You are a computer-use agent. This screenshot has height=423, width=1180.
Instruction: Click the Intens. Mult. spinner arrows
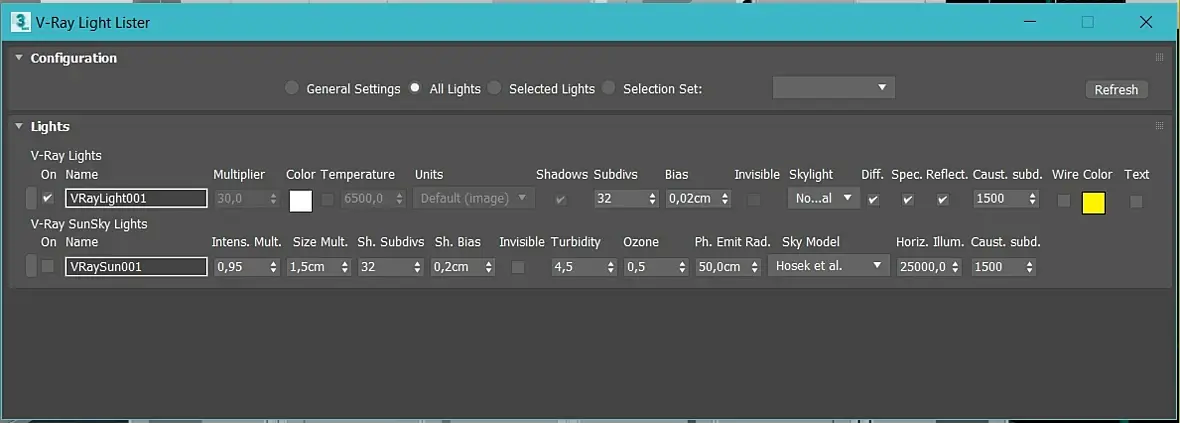[273, 266]
